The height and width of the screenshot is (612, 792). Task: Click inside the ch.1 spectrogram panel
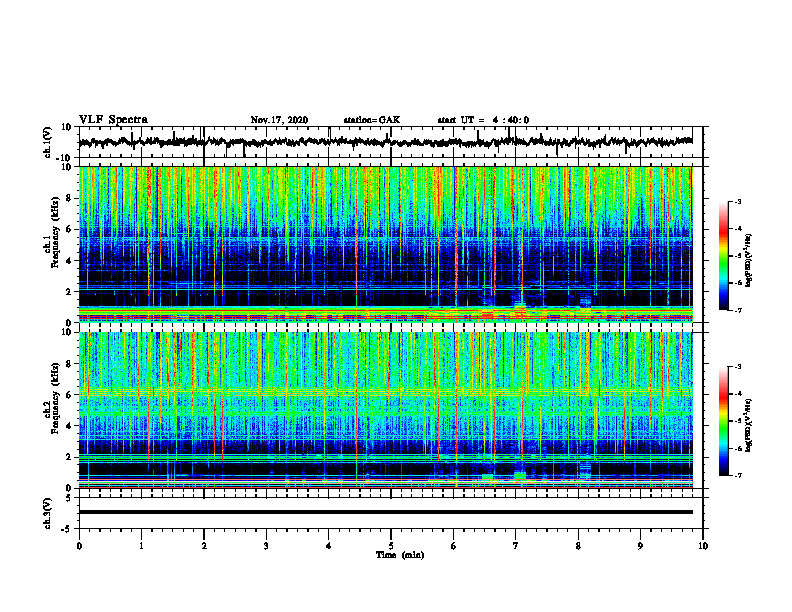385,244
